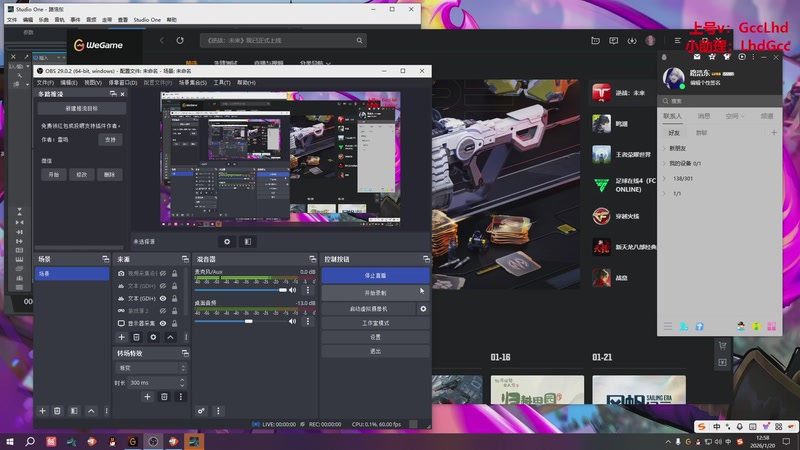This screenshot has height=450, width=800.
Task: Step the 300 ms transition duration spinner
Action: [x=182, y=382]
